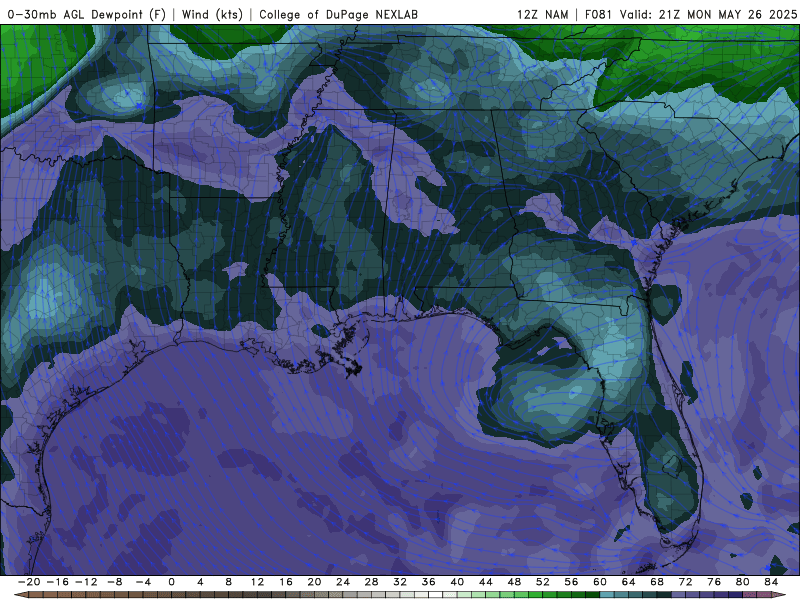
Task: Click the 36 legend label
Action: (429, 582)
